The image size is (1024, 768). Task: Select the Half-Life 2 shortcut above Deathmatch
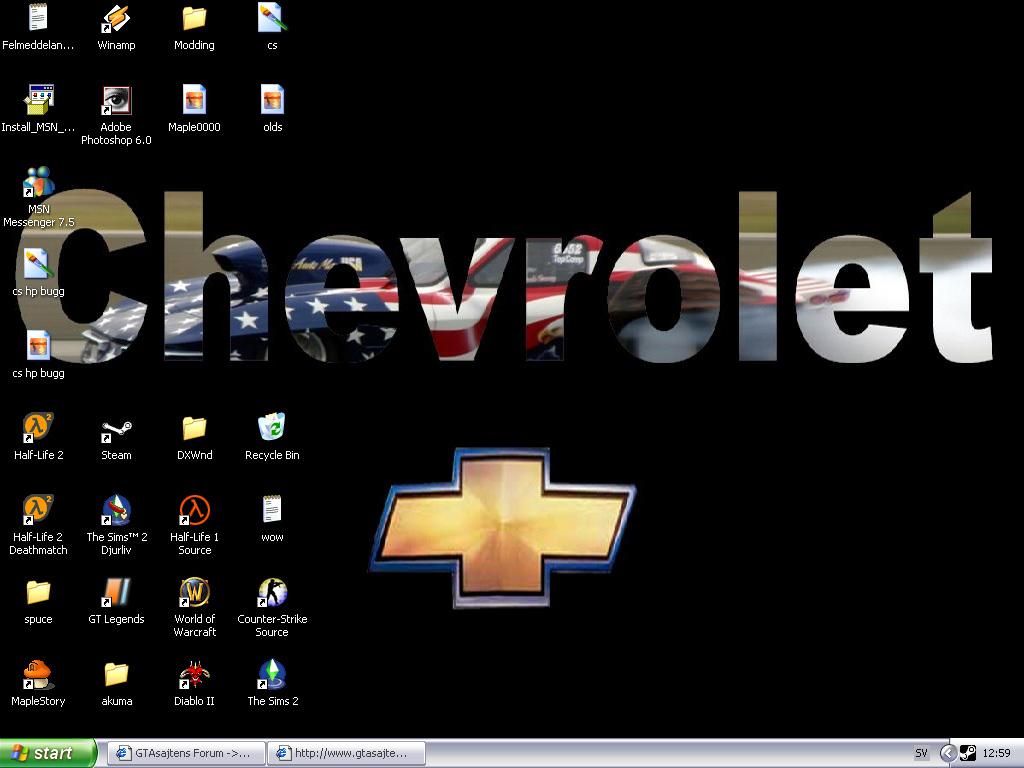[39, 428]
